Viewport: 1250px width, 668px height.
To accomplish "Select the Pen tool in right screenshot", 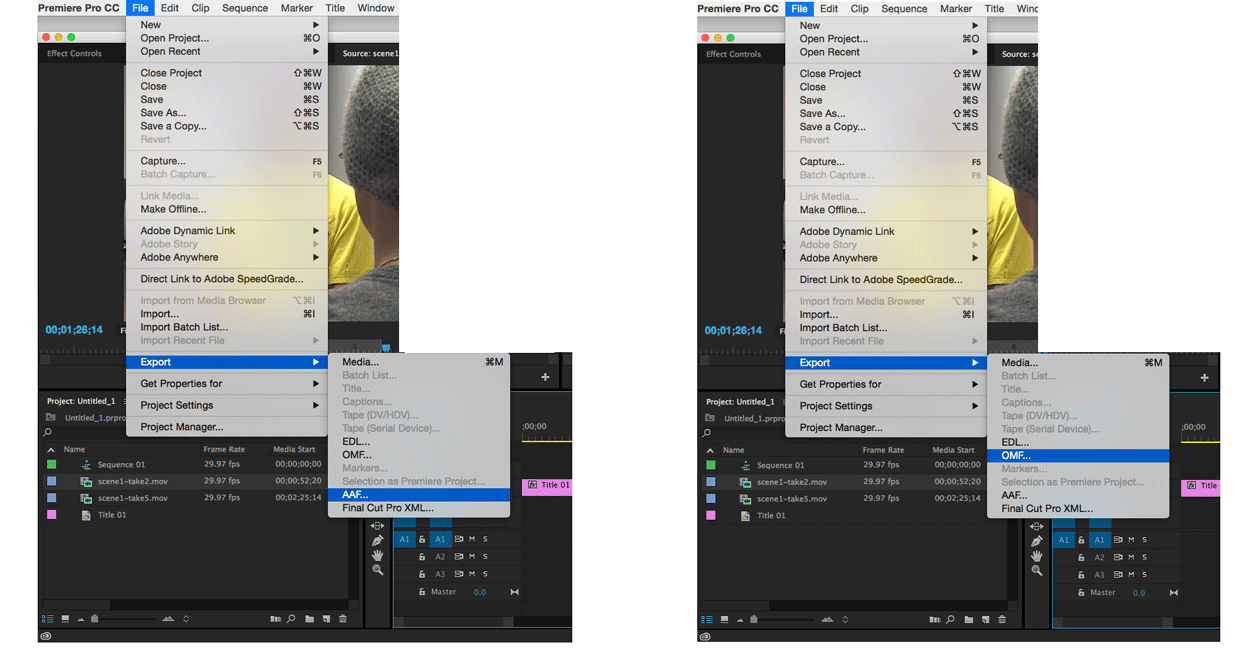I will point(1037,541).
